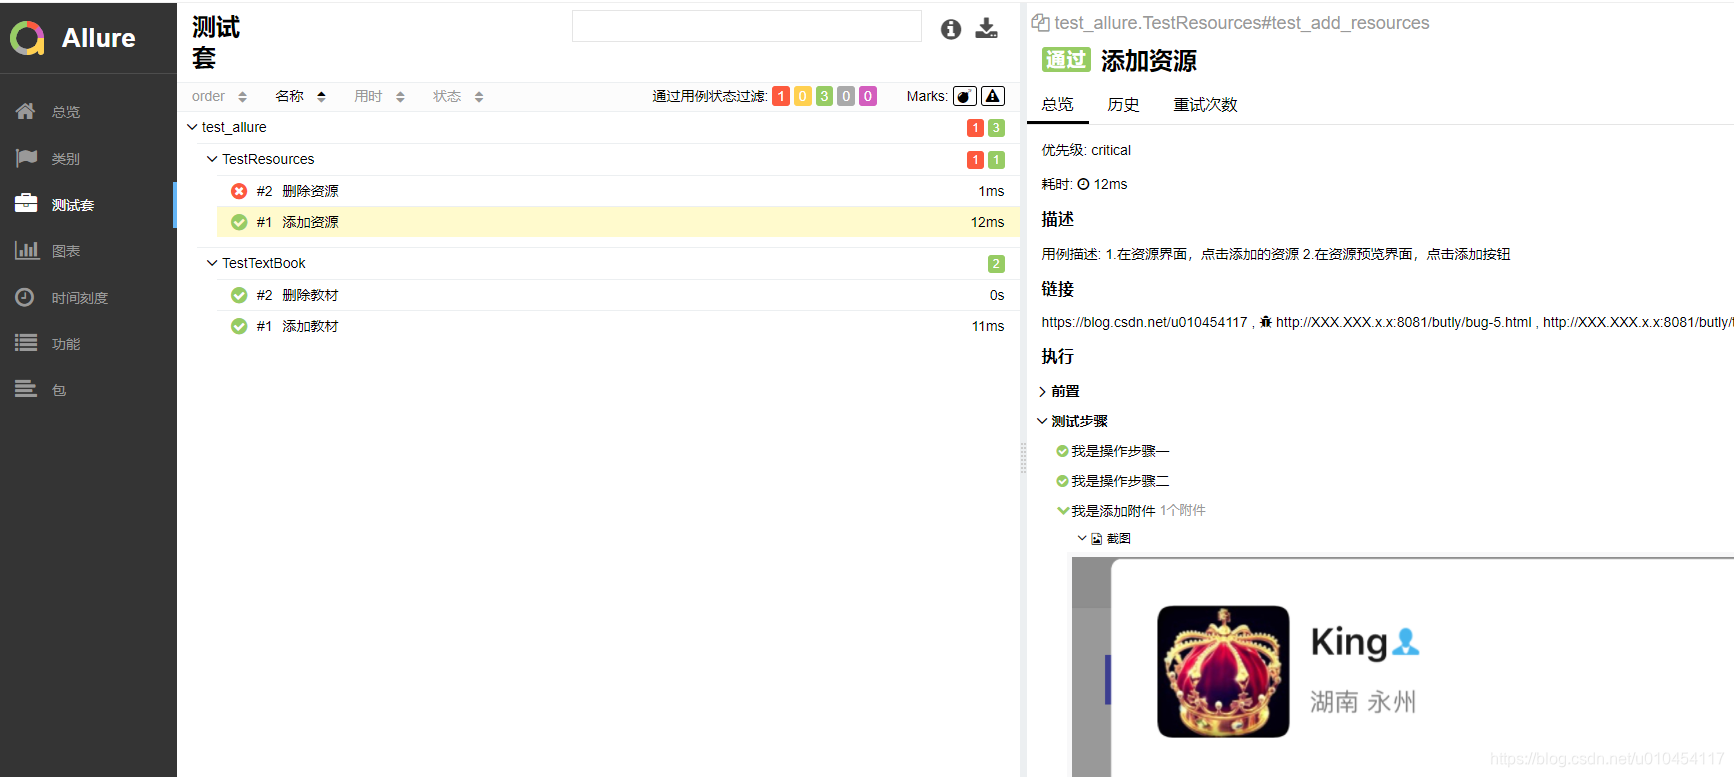1734x777 pixels.
Task: Open the 时间刻度 timeline clock icon
Action: [26, 297]
